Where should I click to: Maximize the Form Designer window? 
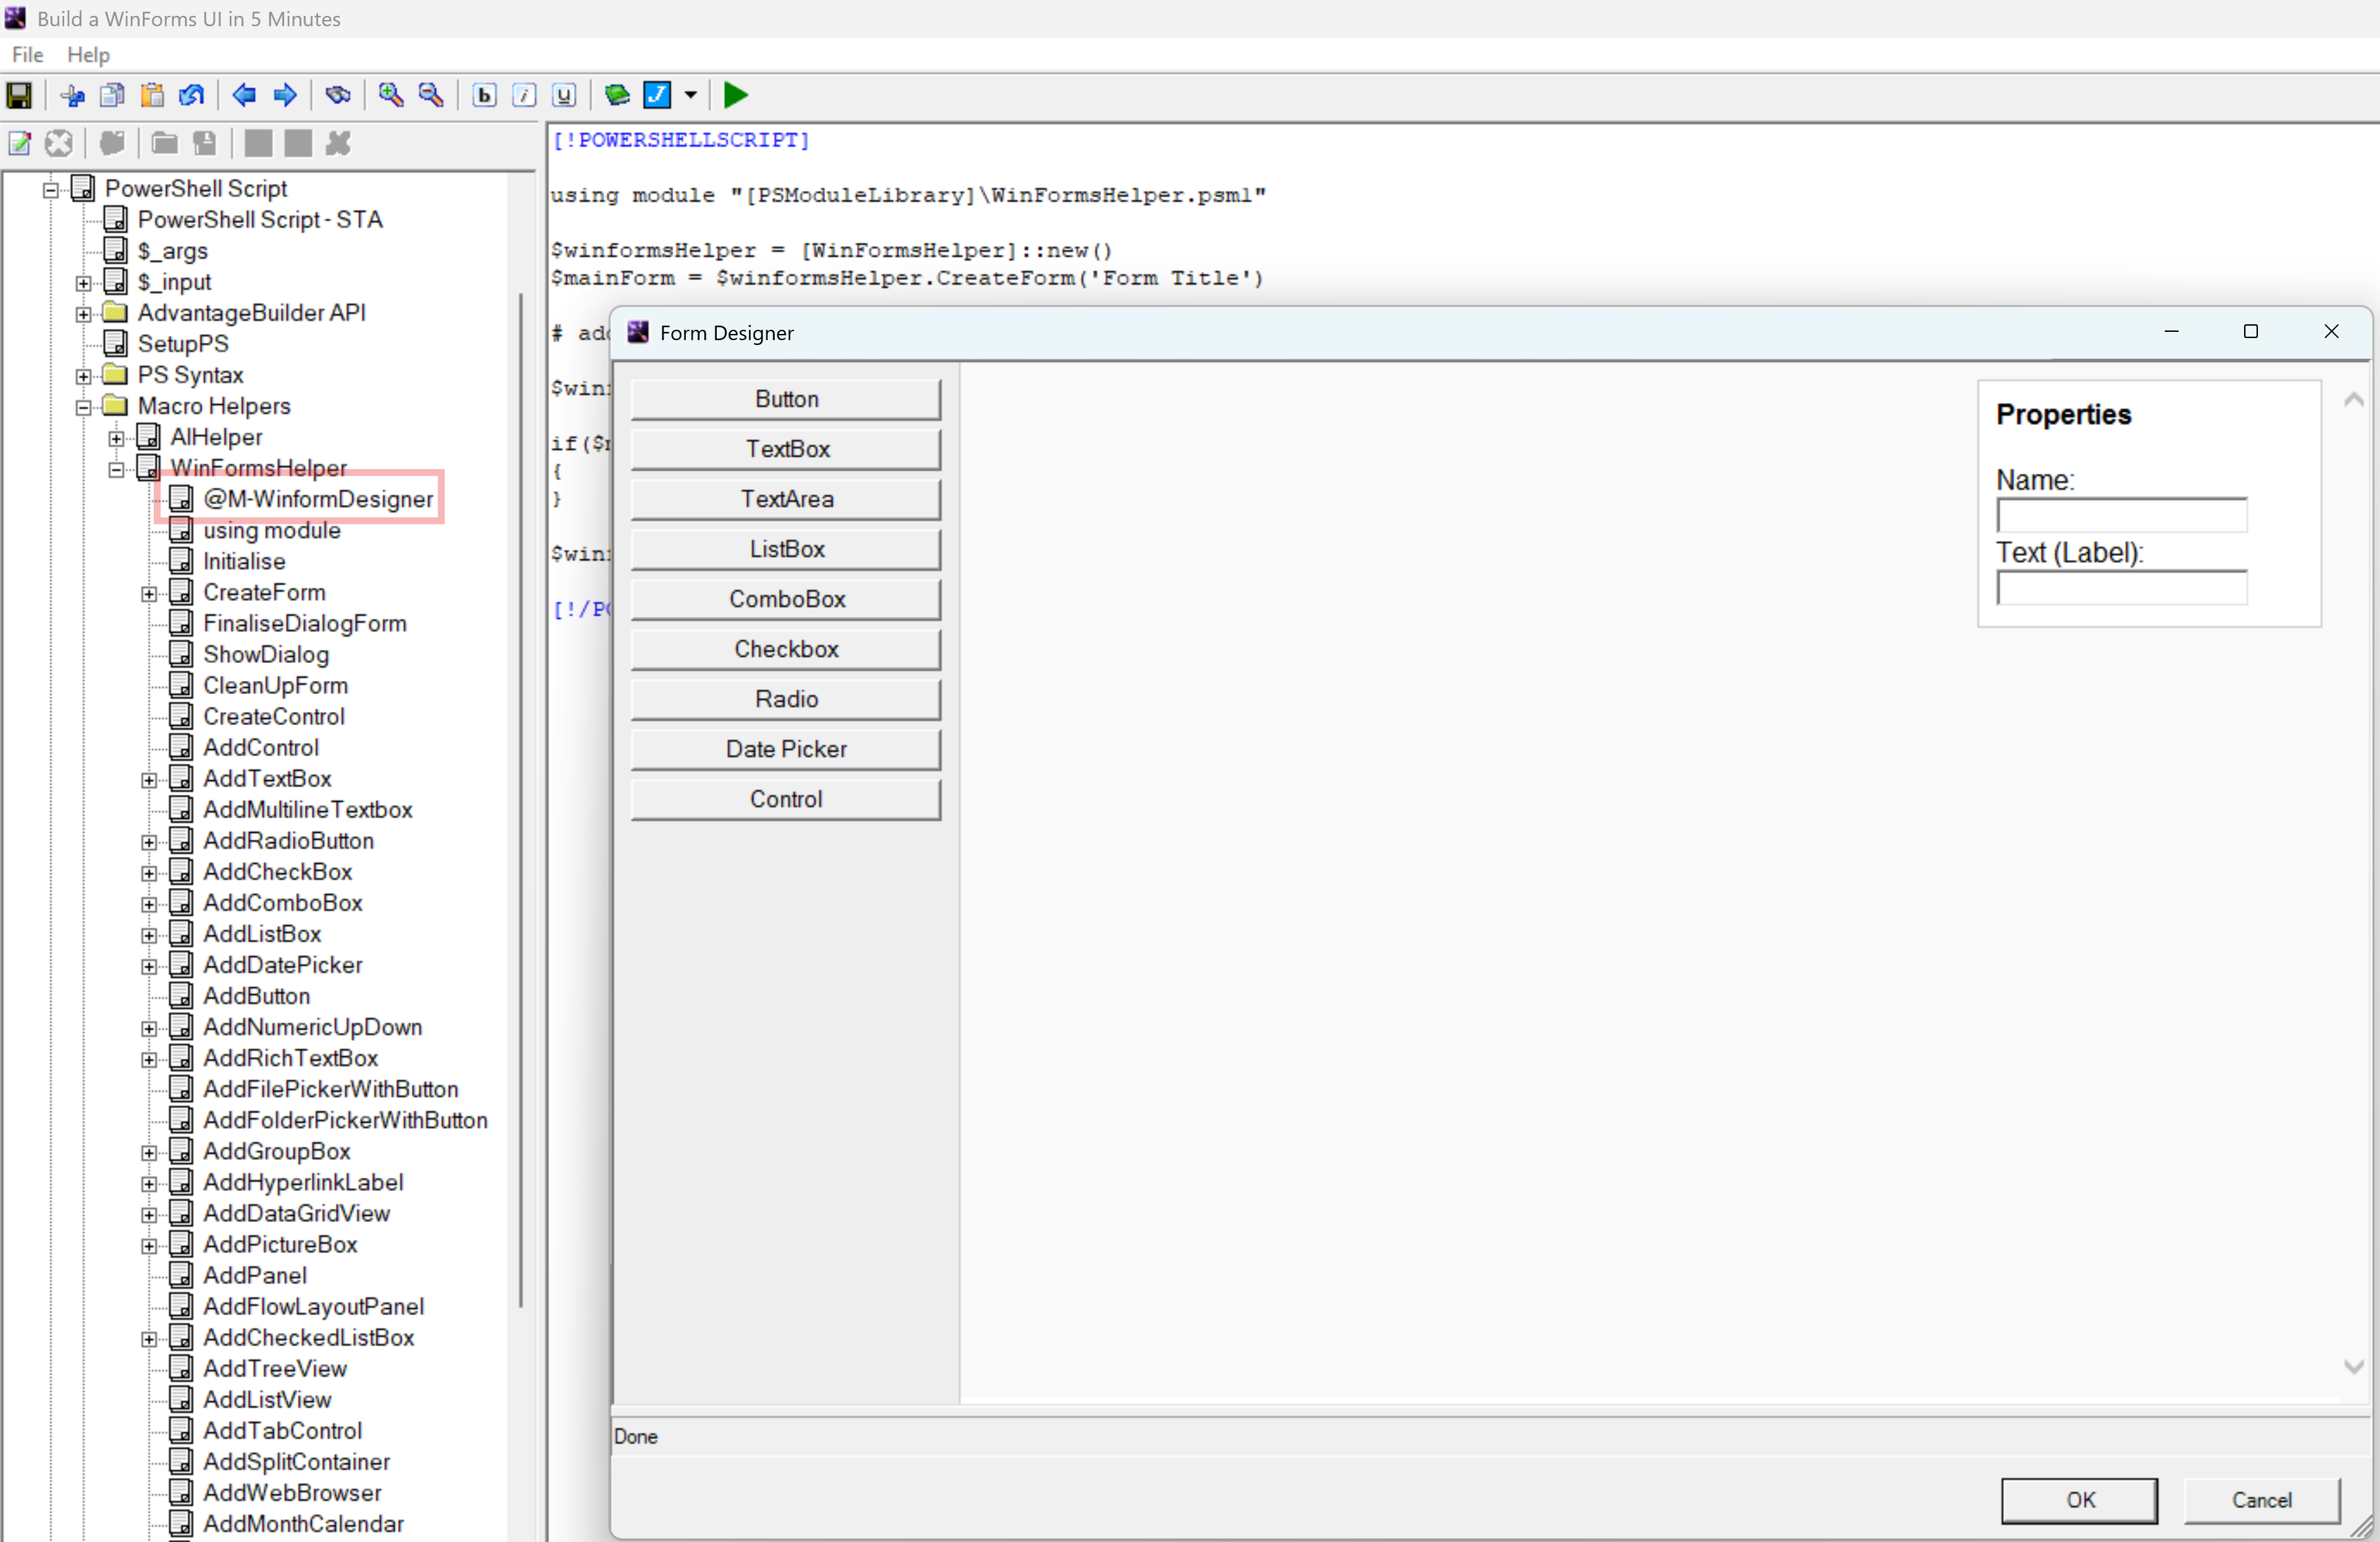[2251, 332]
